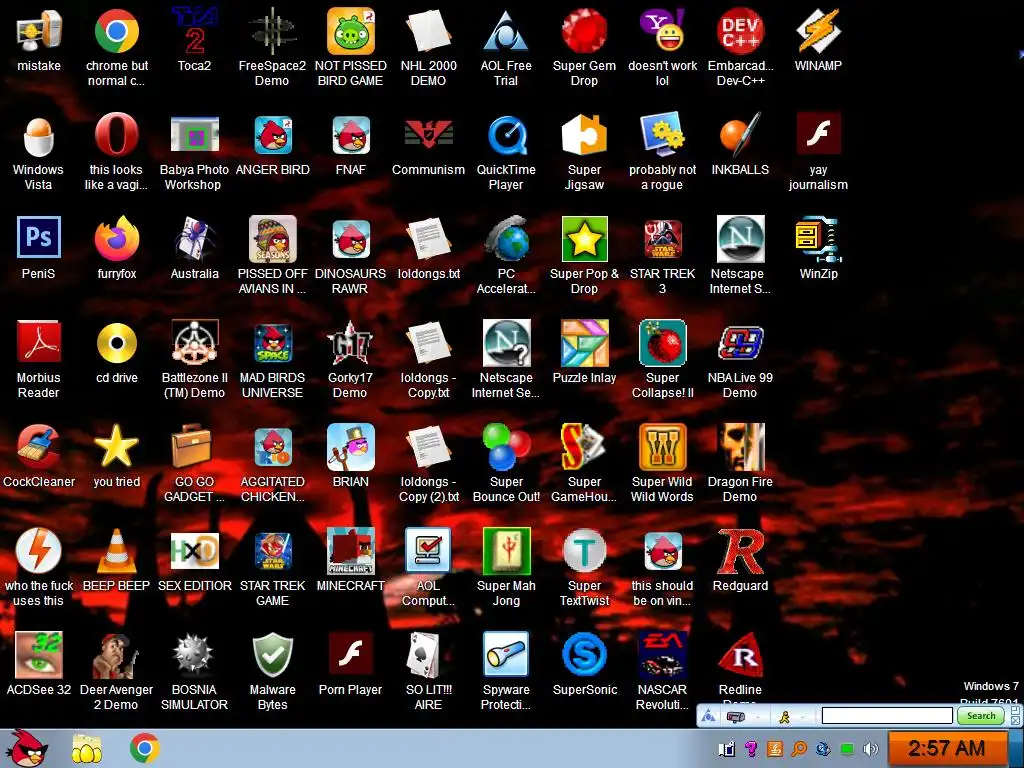Select the loldongs.txt file icon
This screenshot has width=1024, height=768.
(428, 239)
